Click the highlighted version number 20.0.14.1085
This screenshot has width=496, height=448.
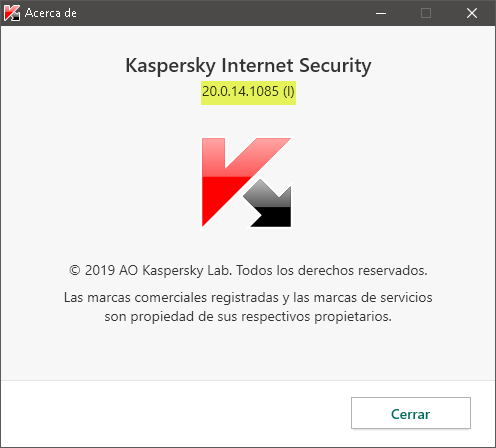point(240,91)
